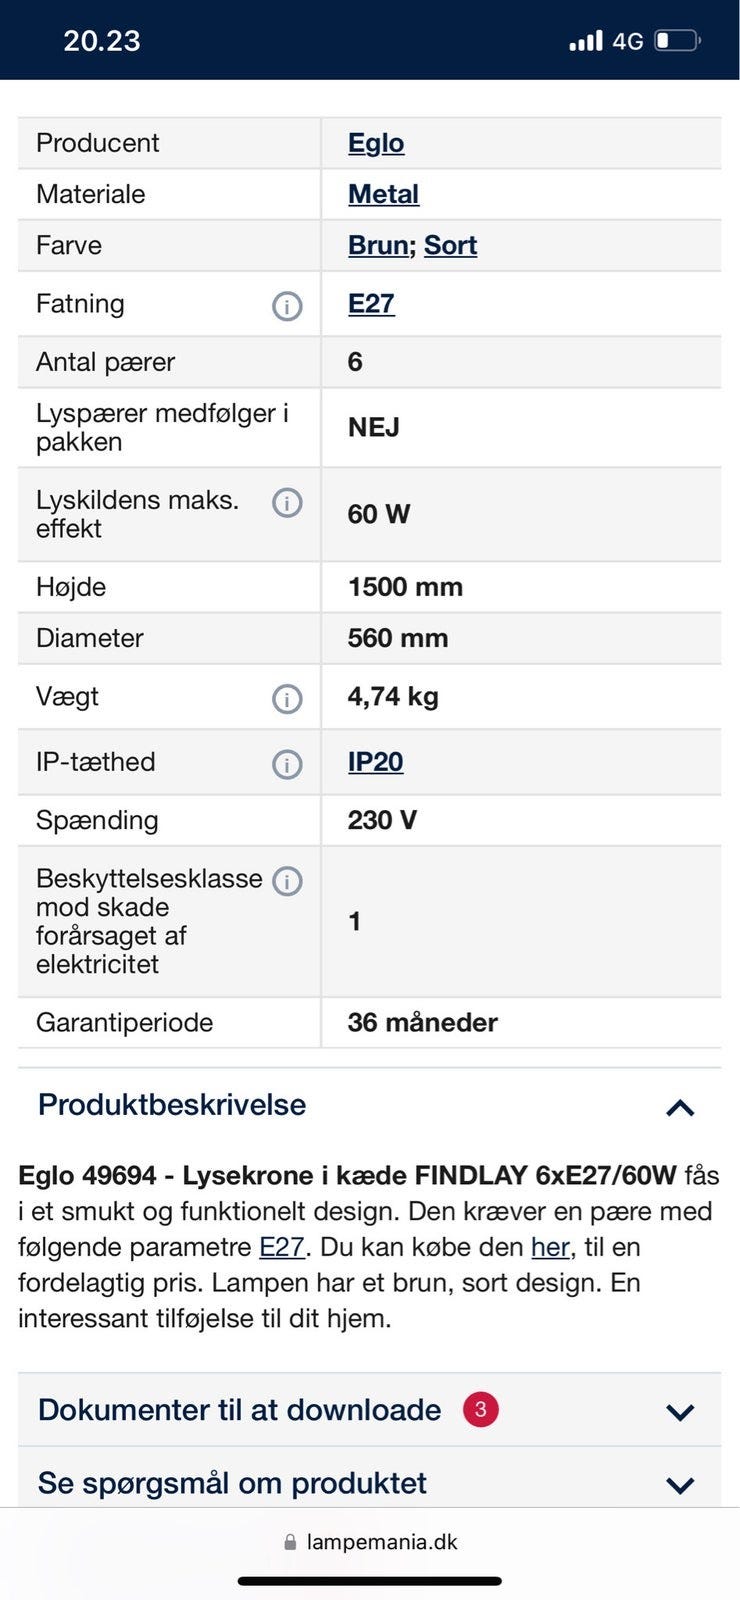The image size is (740, 1600).
Task: Open the info icon for Vægt
Action: coord(287,699)
